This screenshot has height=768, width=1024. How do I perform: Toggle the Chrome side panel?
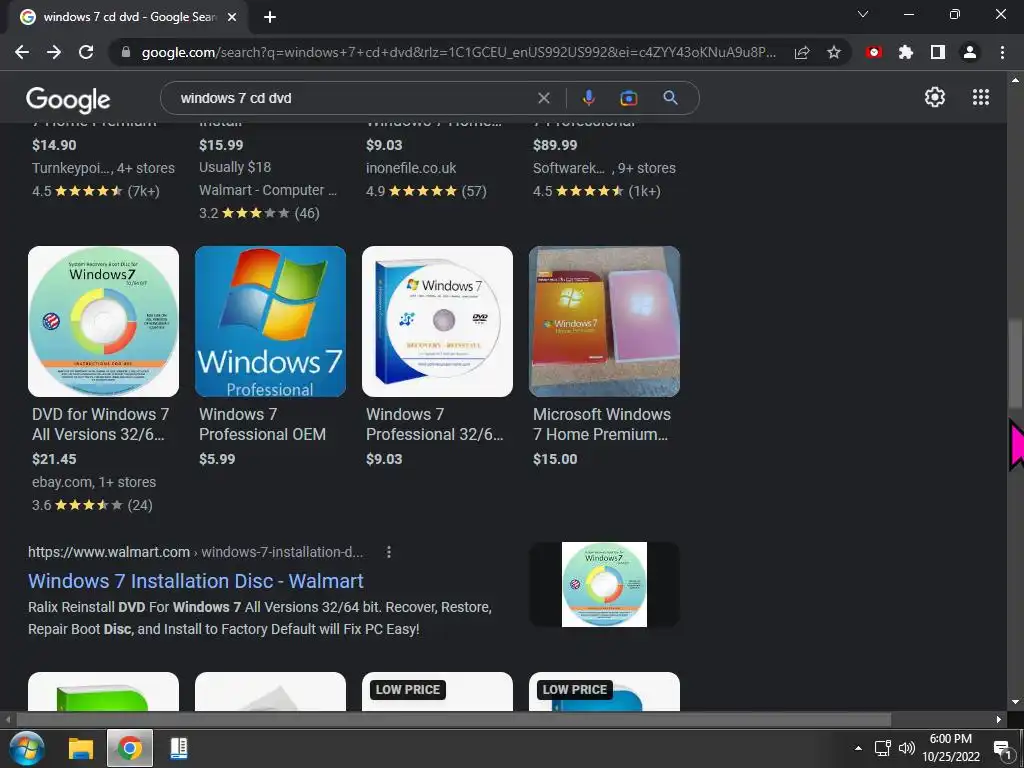click(x=938, y=52)
